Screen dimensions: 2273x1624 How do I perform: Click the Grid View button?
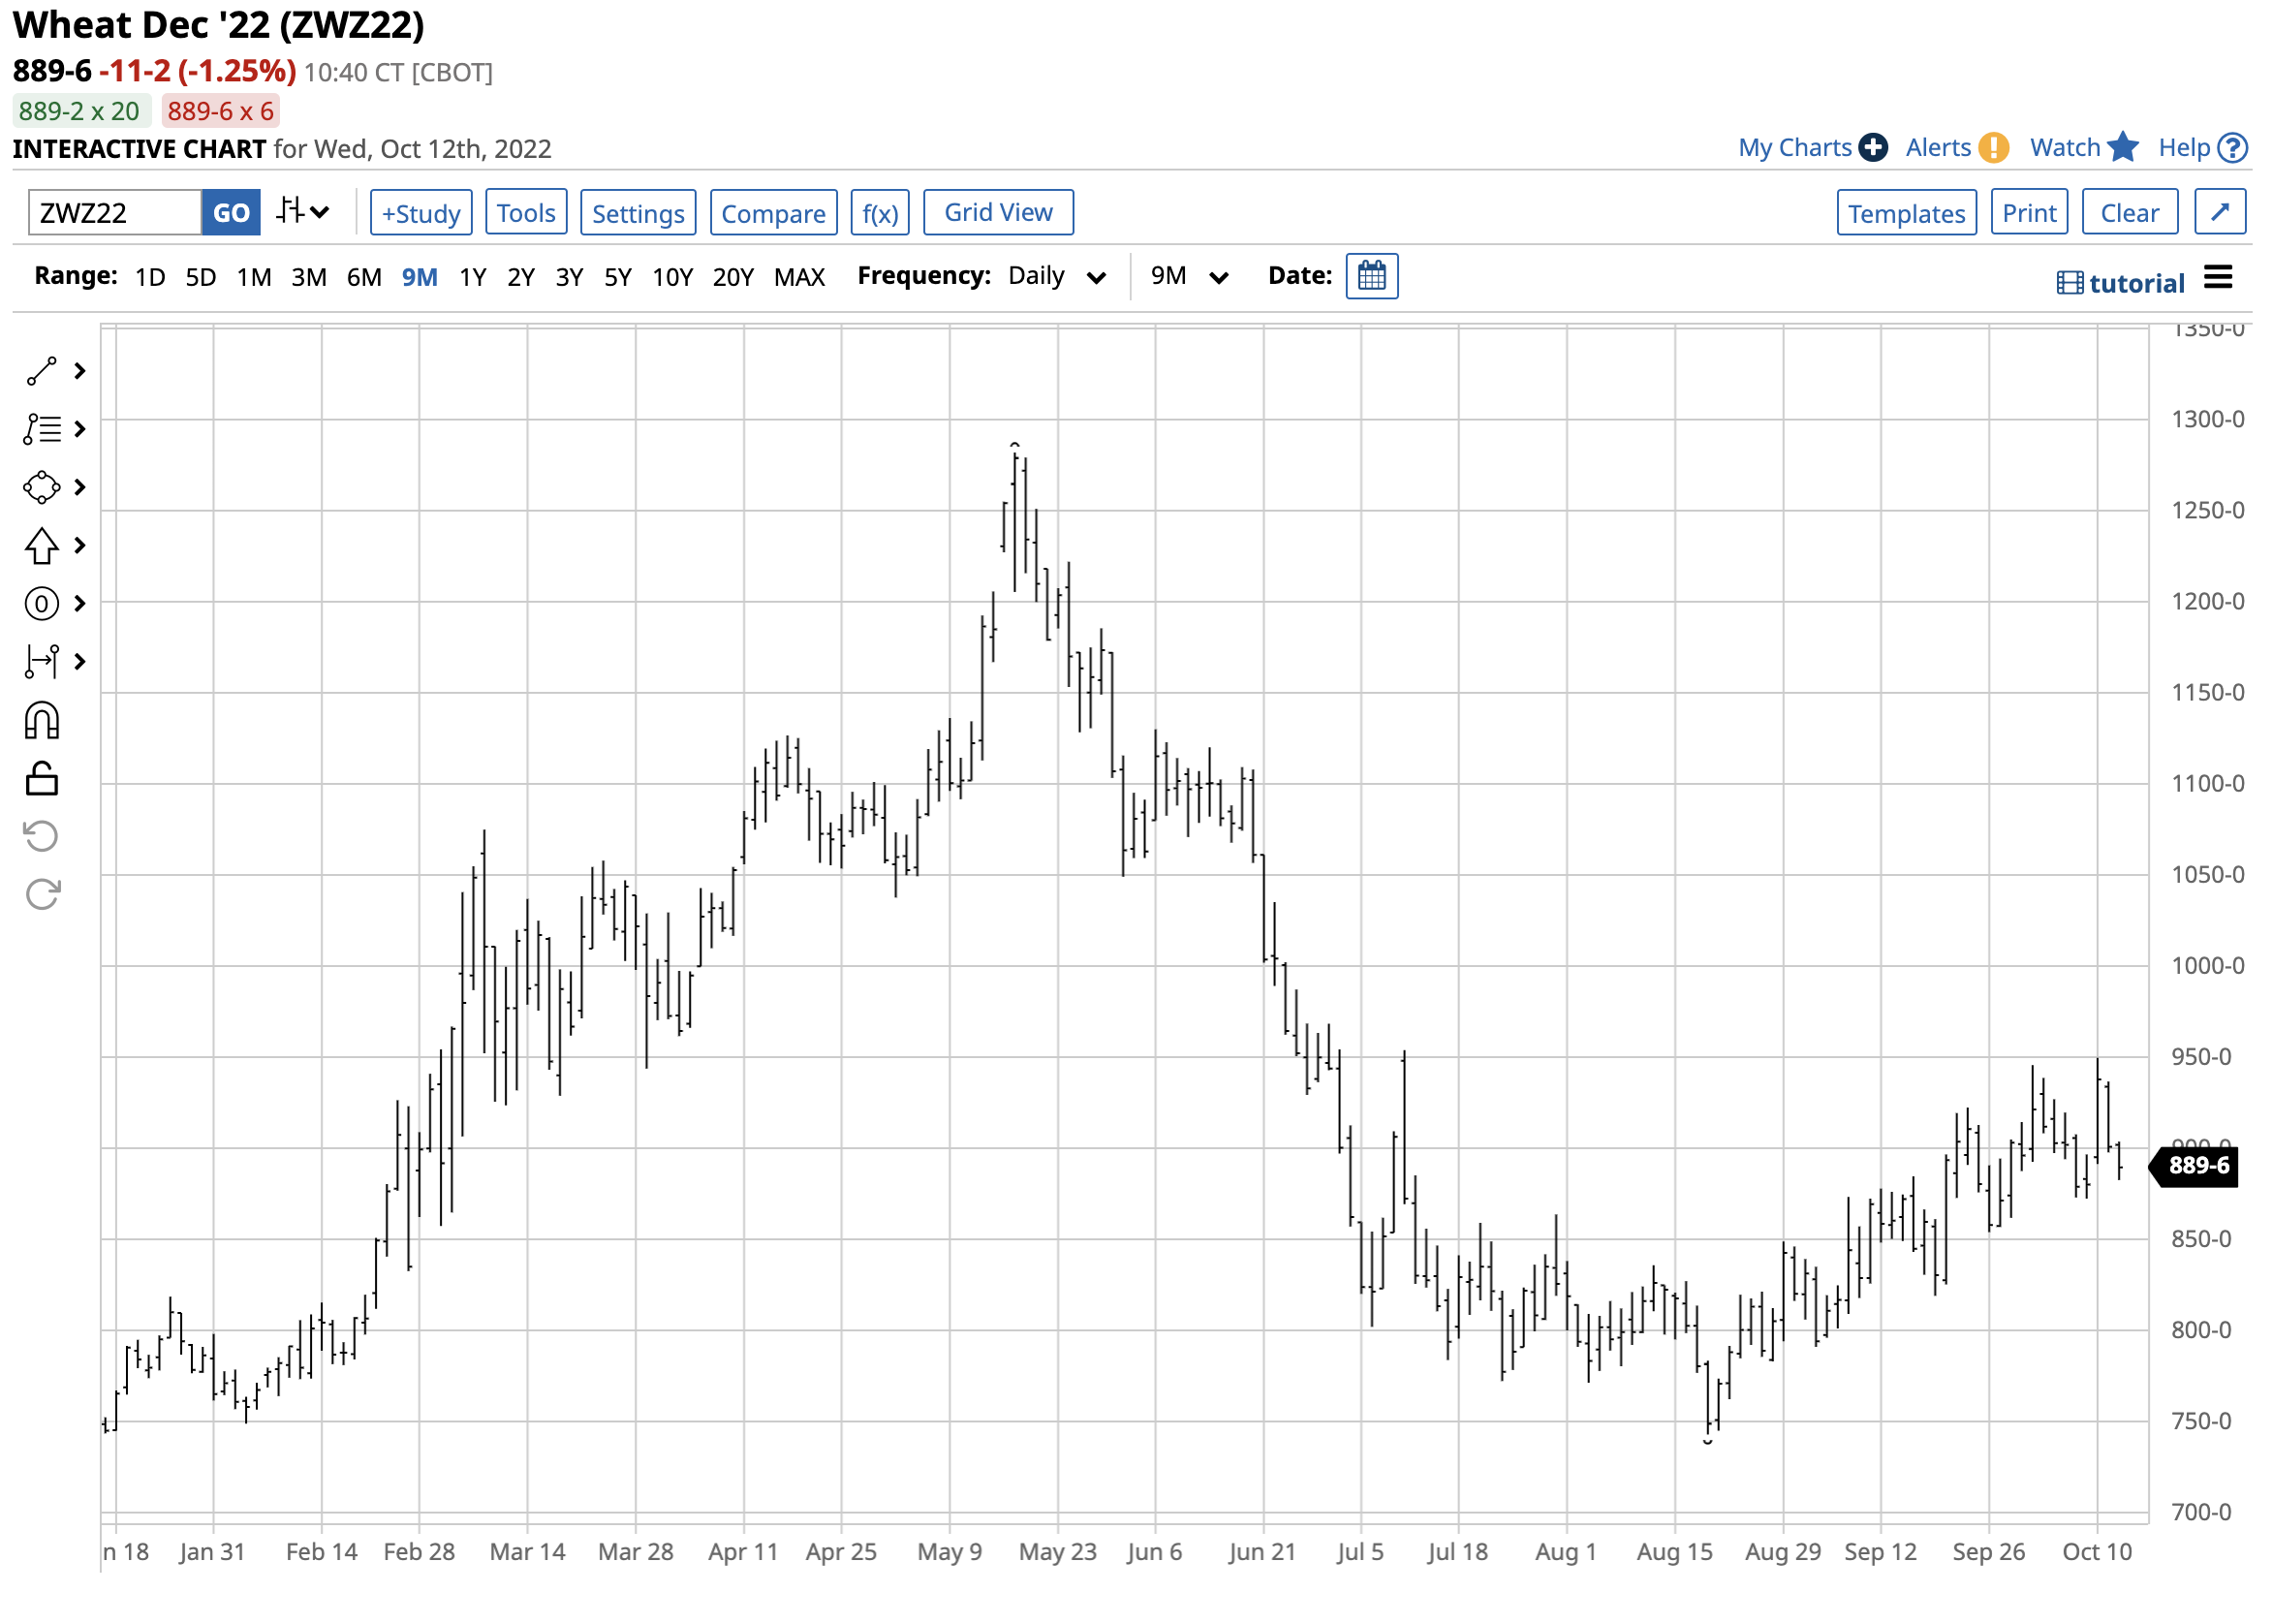coord(999,213)
